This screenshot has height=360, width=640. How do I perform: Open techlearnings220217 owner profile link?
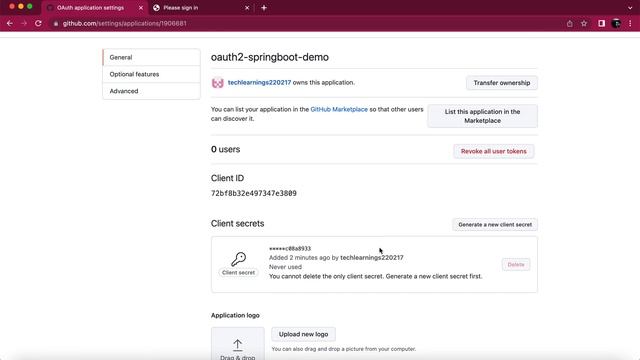click(259, 82)
